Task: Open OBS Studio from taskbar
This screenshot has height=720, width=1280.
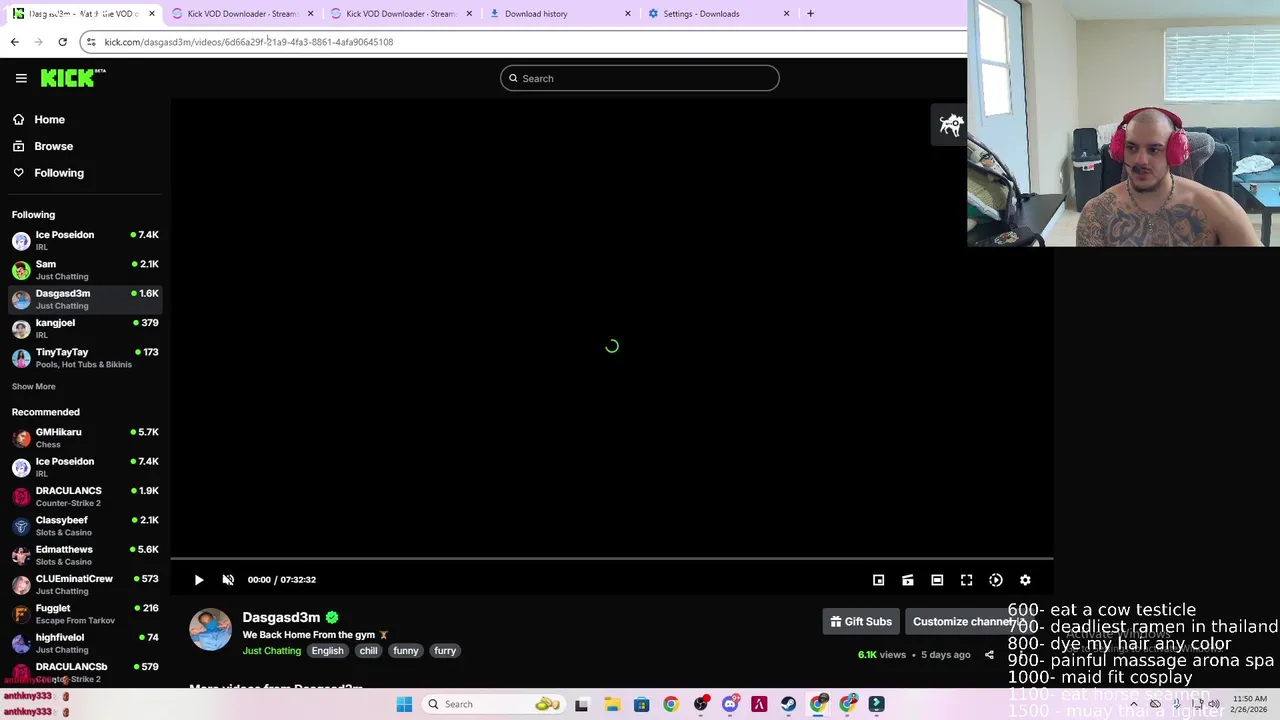Action: click(700, 704)
